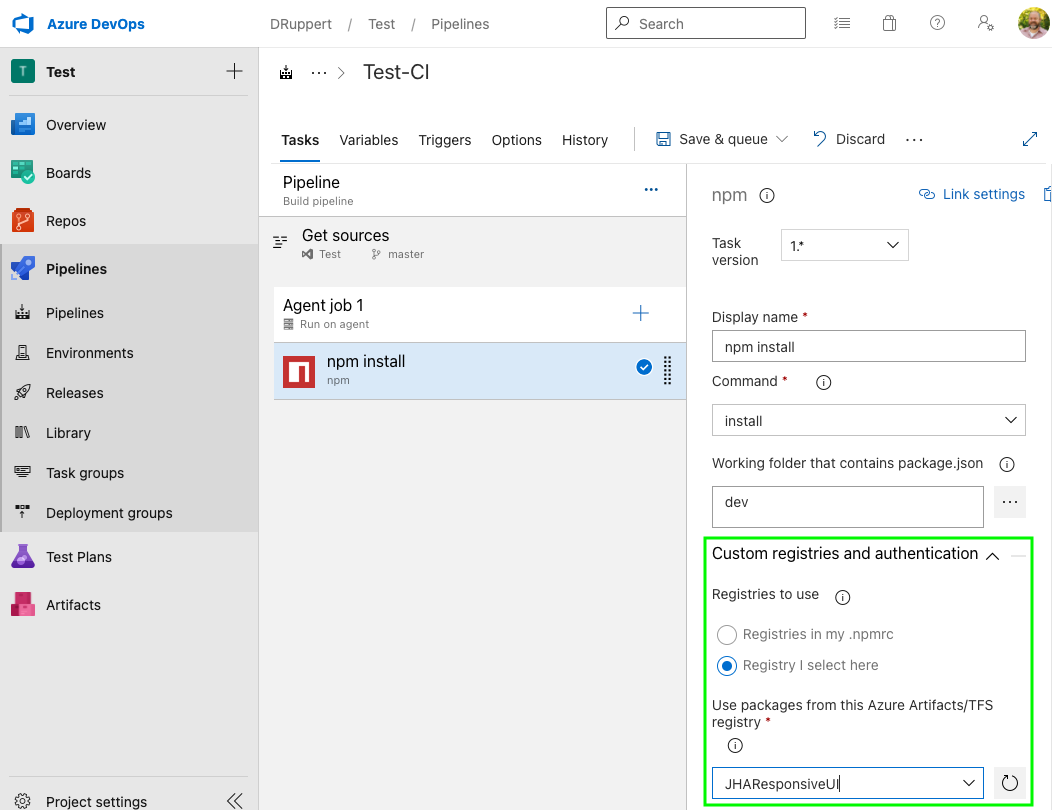Browse working folder with ellipsis button
Screen dimensions: 1052x810
(x=1009, y=502)
